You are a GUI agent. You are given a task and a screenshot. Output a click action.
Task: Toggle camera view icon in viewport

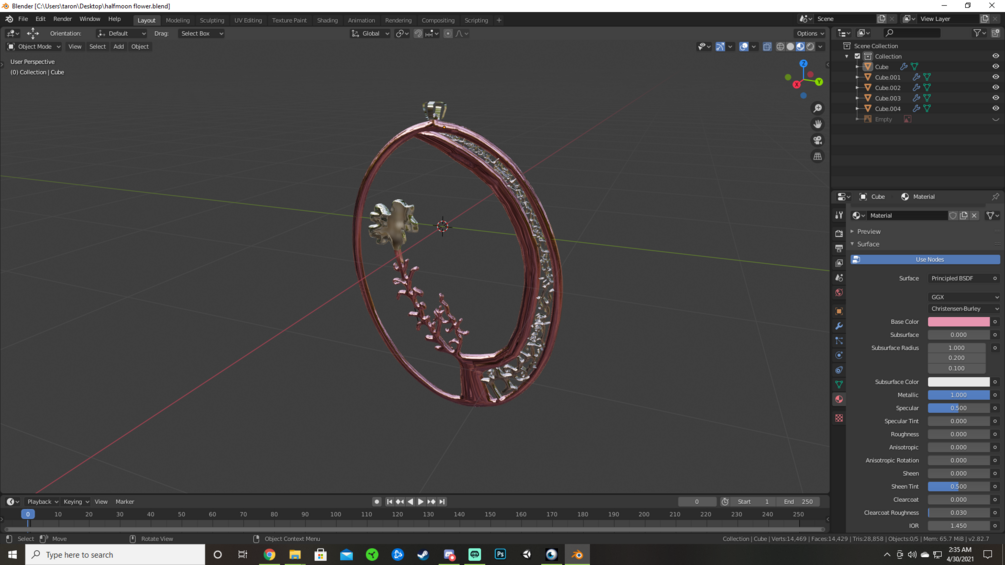pos(817,140)
